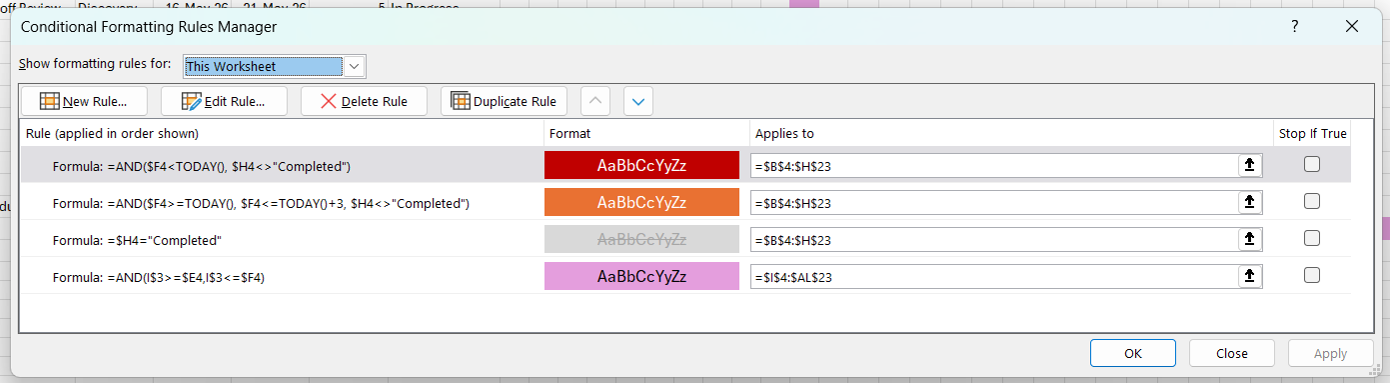Click range selector icon for gray Completed rule
Image resolution: width=1390 pixels, height=383 pixels.
pos(1249,239)
